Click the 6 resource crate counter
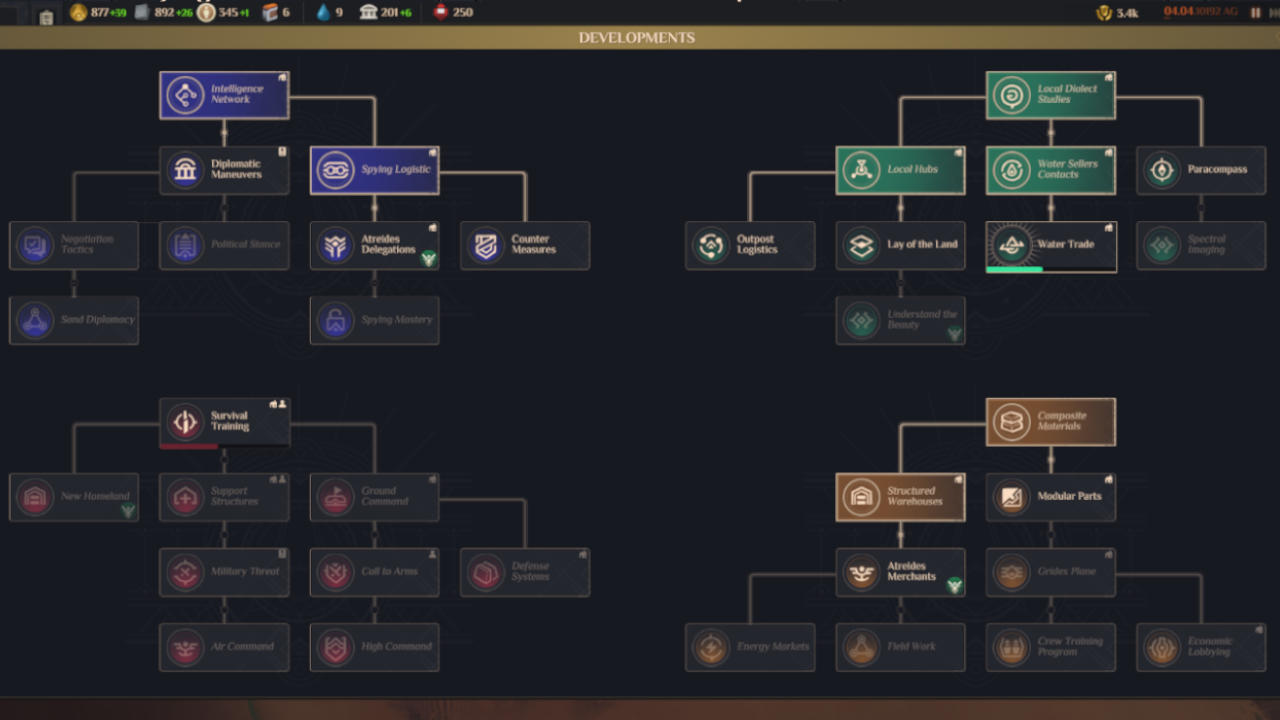Viewport: 1280px width, 720px height. [276, 13]
